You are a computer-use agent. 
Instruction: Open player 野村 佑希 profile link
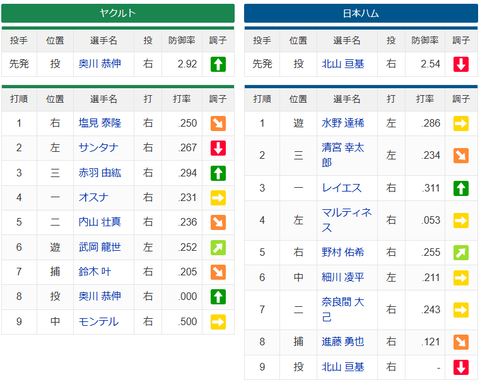coord(343,252)
